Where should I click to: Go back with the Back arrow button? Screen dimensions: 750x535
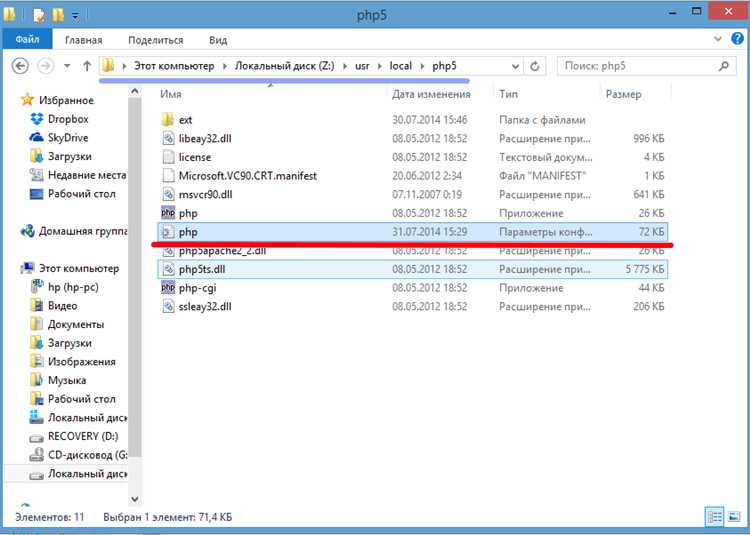(20, 66)
